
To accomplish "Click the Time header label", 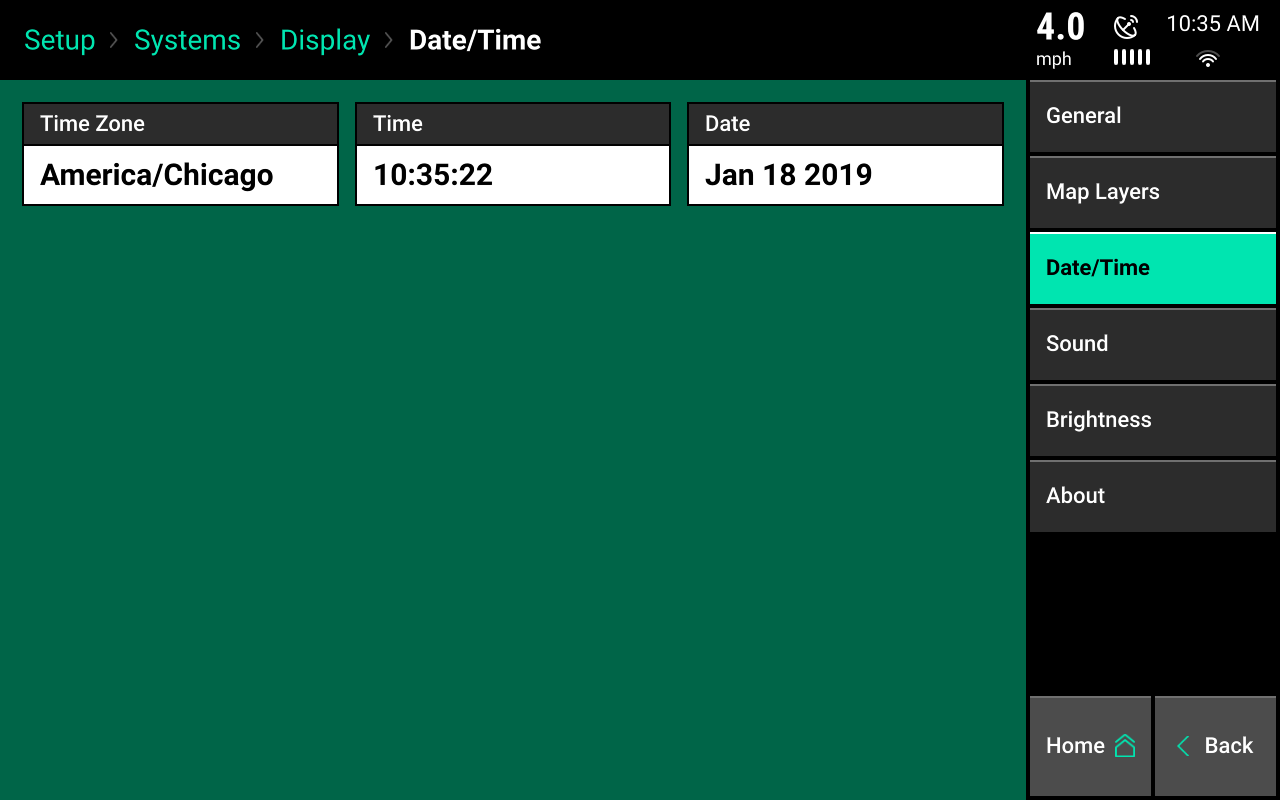I will (x=398, y=124).
